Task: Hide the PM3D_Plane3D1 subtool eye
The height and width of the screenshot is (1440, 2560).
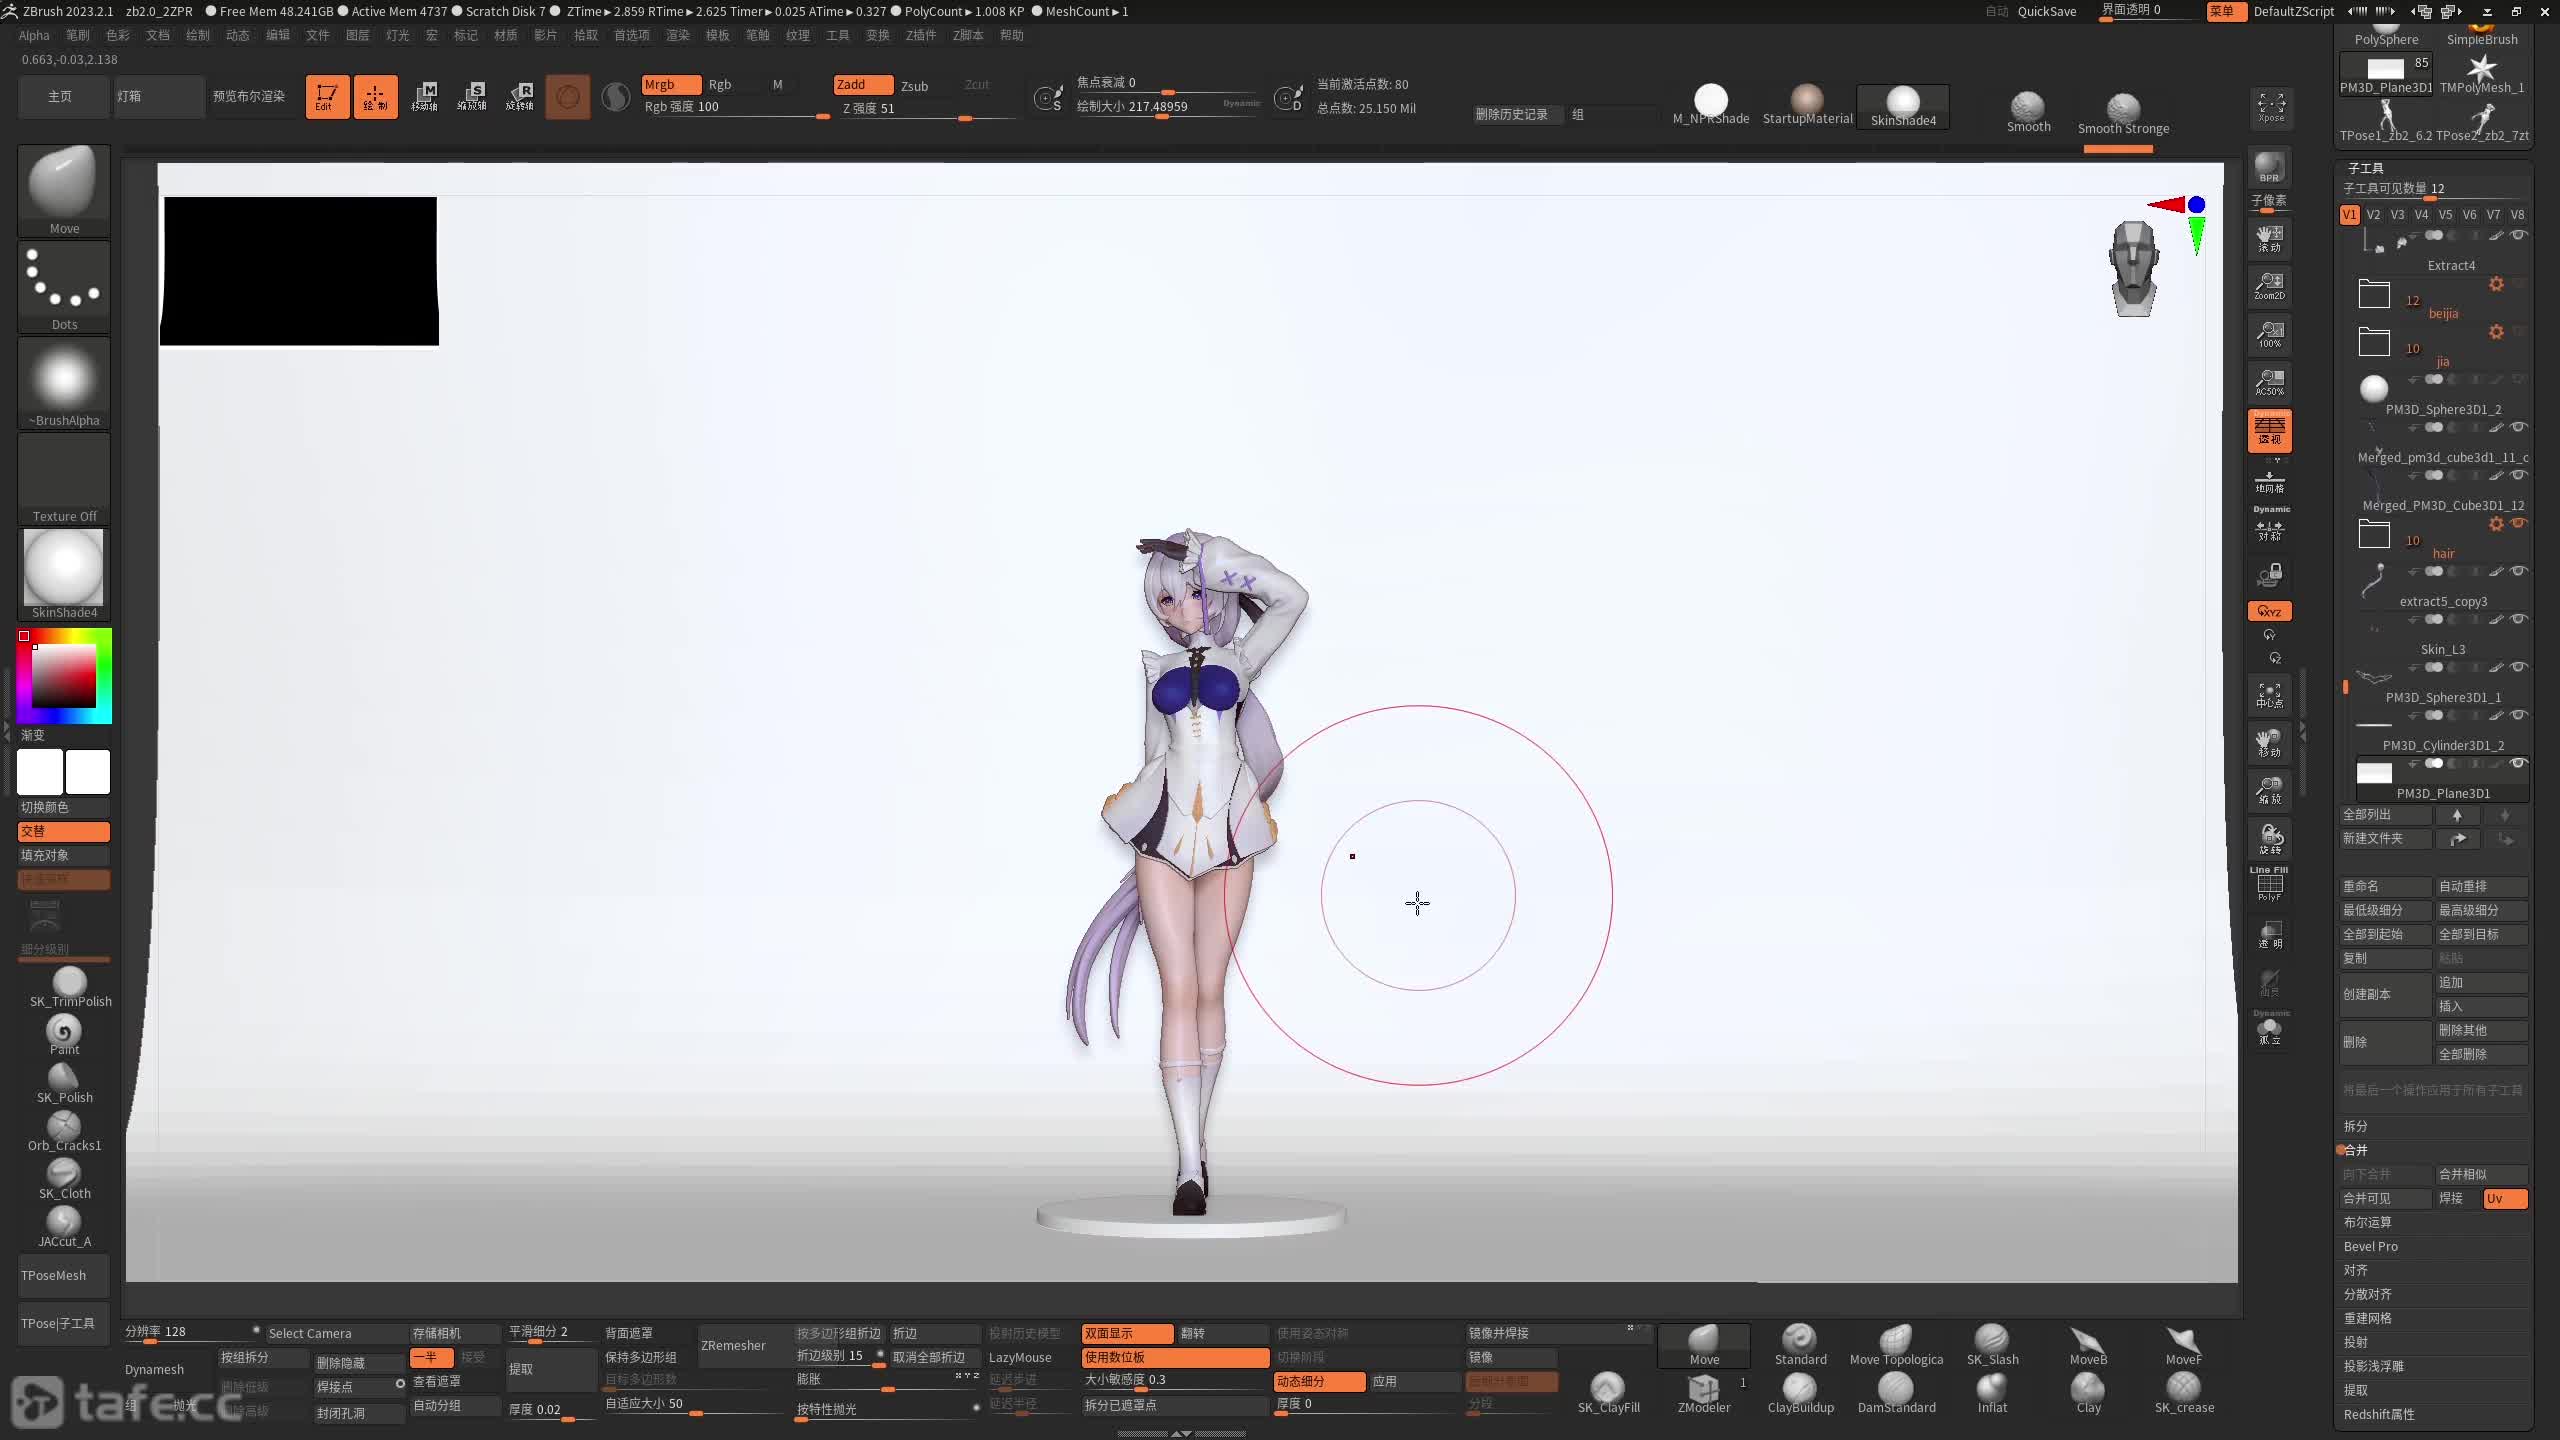Action: 2519,763
